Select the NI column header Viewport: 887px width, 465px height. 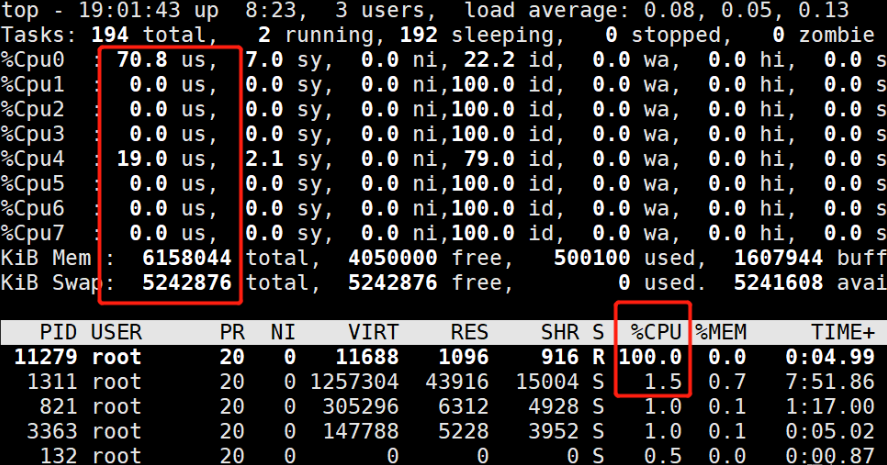point(283,333)
